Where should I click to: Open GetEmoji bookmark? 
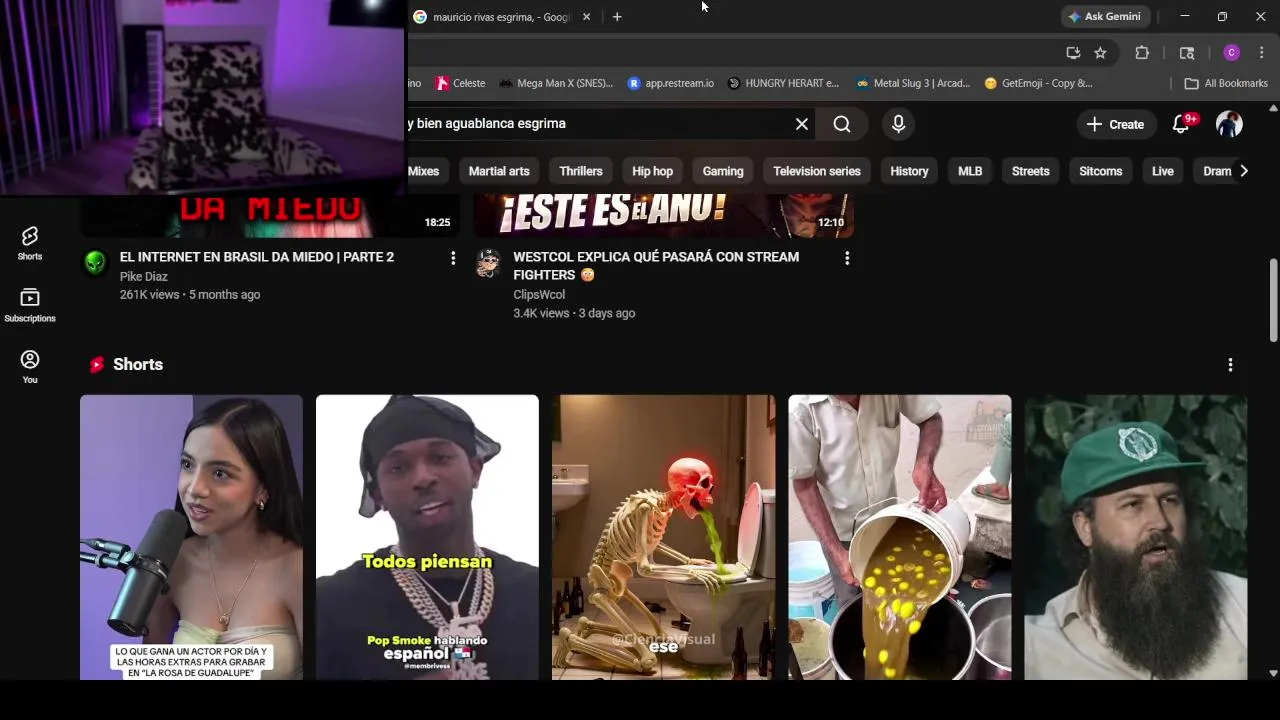[x=1038, y=83]
